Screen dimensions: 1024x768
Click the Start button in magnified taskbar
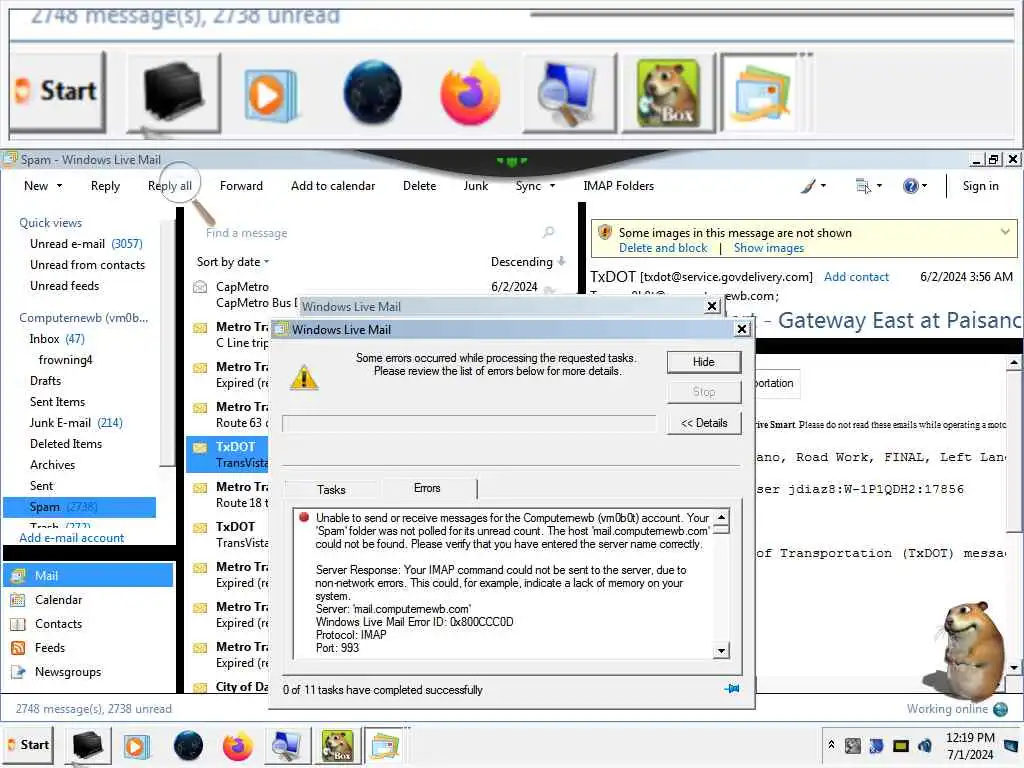tap(57, 91)
